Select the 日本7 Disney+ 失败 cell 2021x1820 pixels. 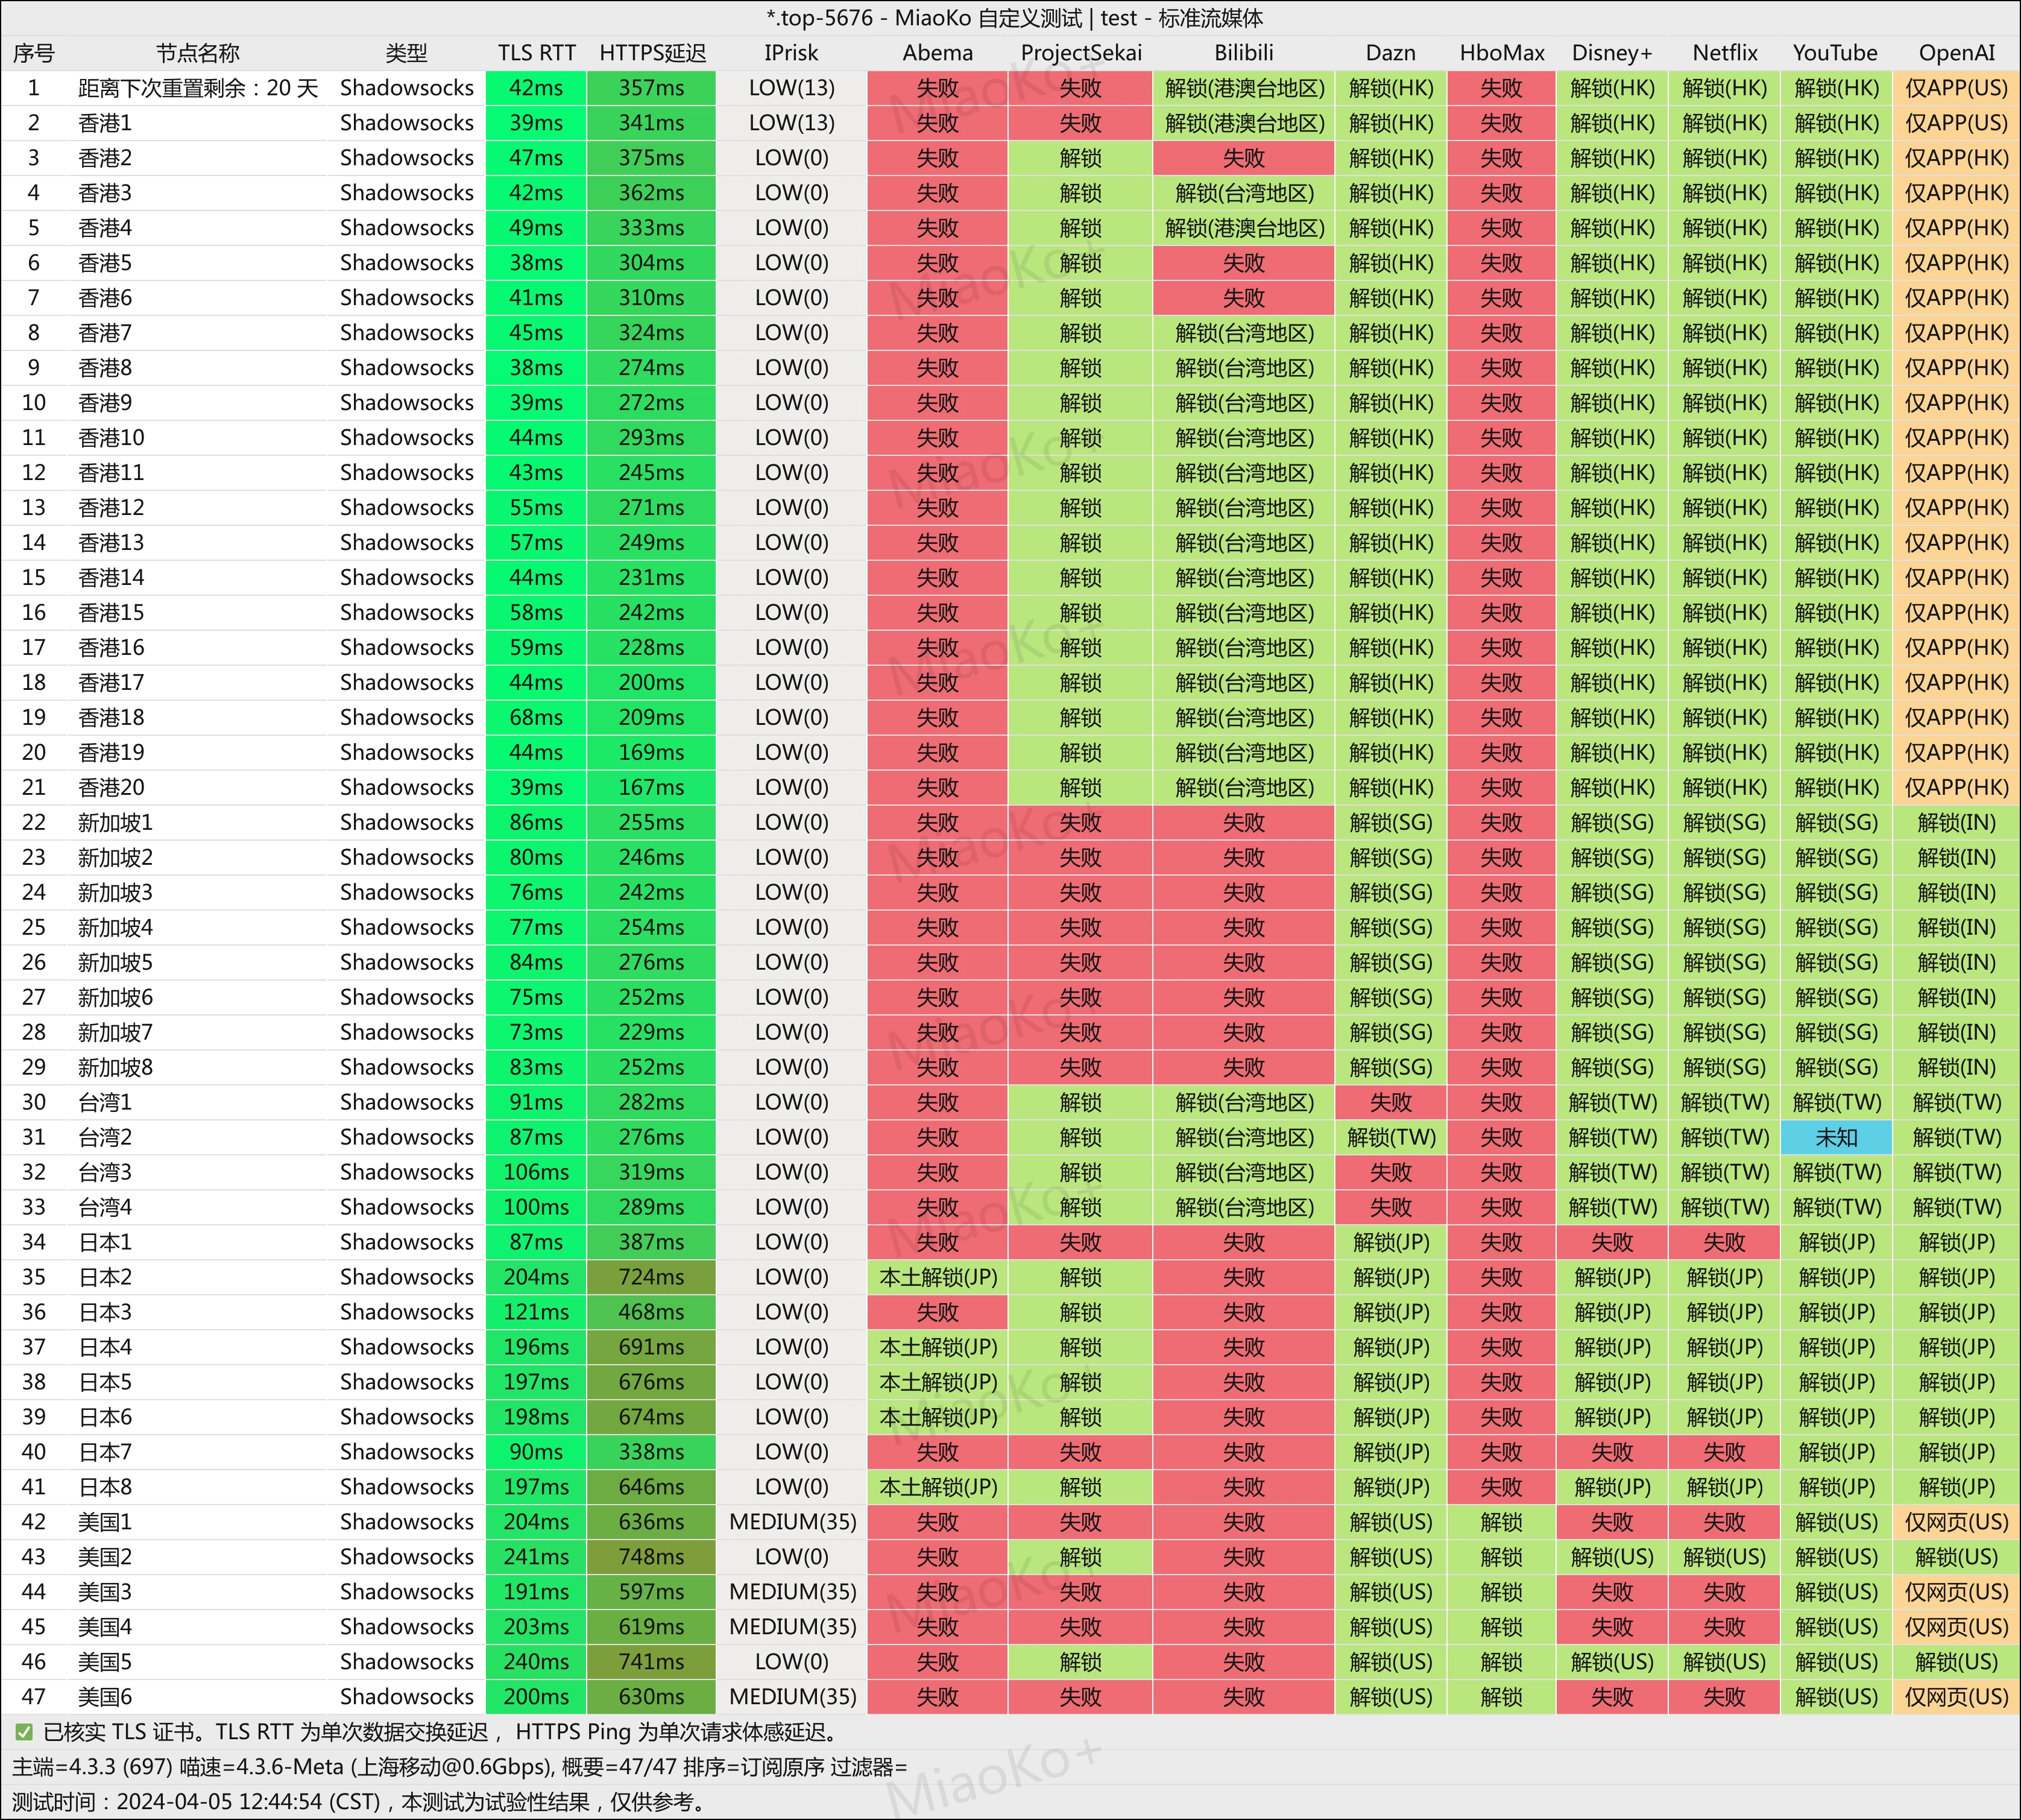(1612, 1452)
